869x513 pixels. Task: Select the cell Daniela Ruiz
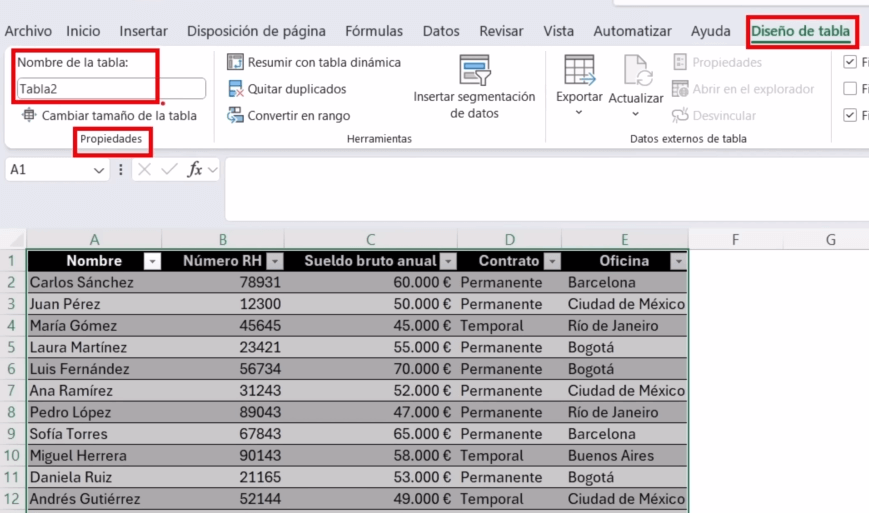94,477
